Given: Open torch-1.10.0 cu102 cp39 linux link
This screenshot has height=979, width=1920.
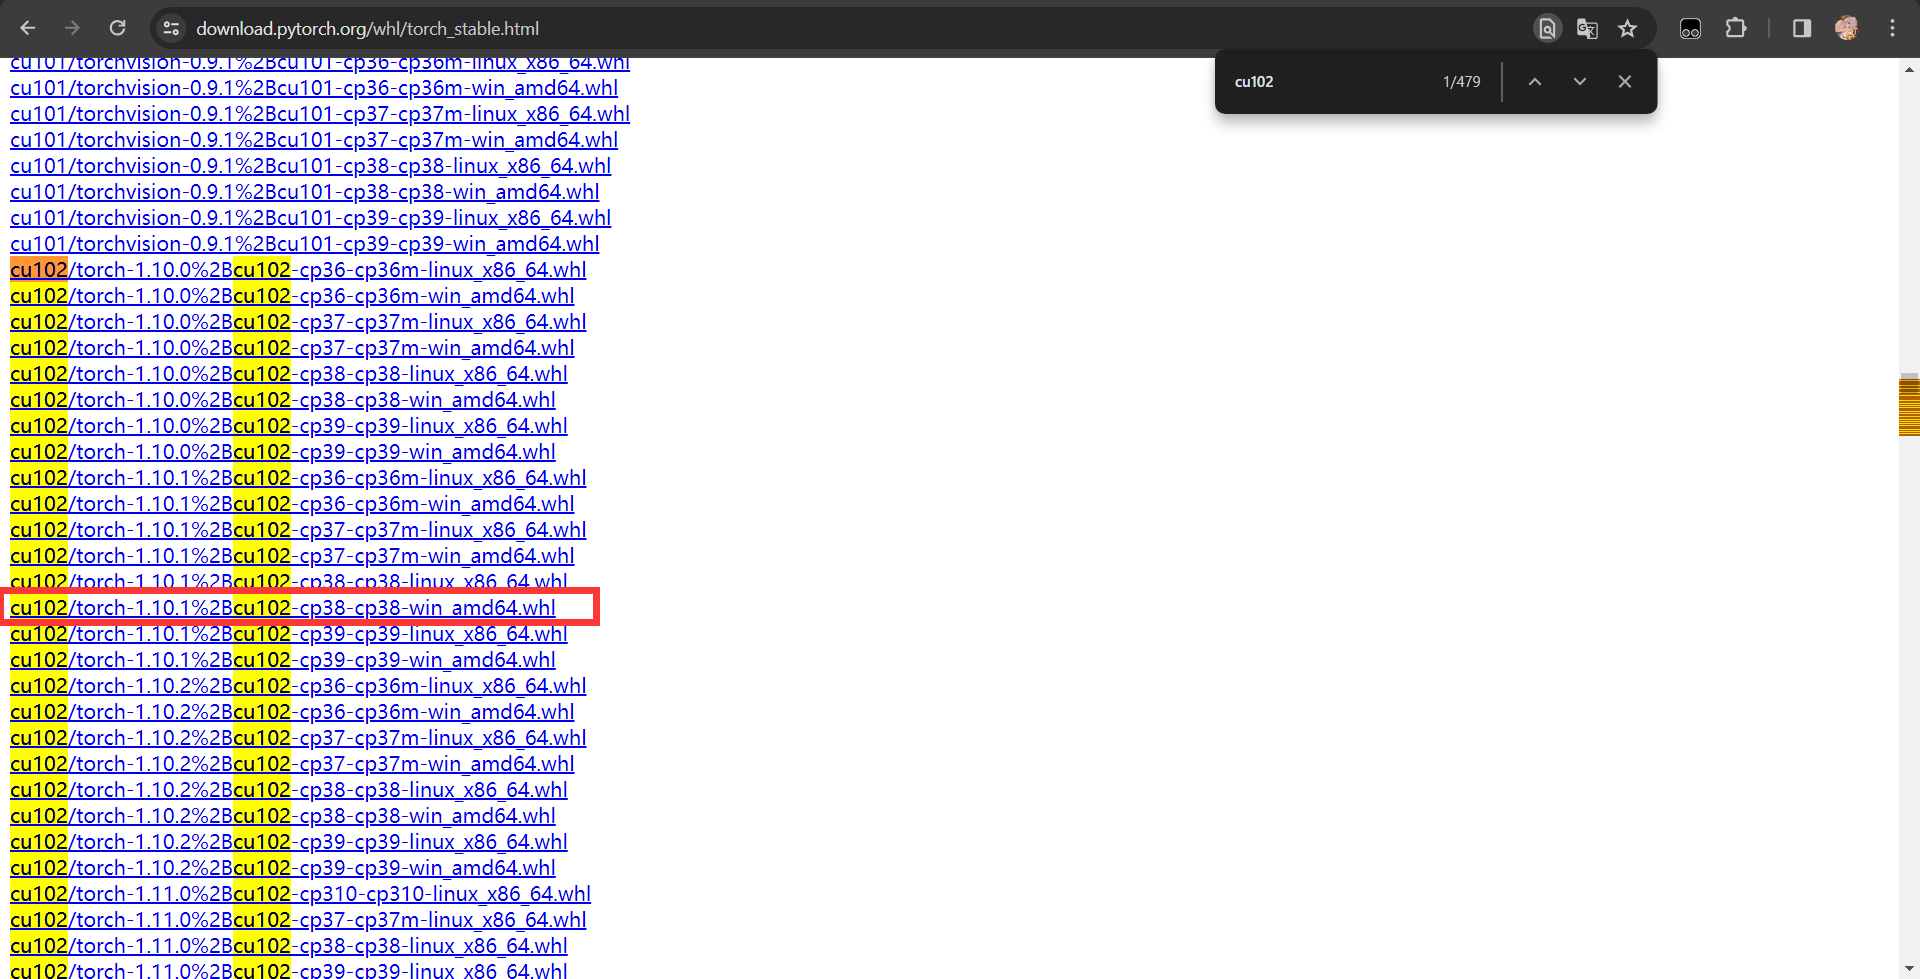Looking at the screenshot, I should click(x=288, y=426).
